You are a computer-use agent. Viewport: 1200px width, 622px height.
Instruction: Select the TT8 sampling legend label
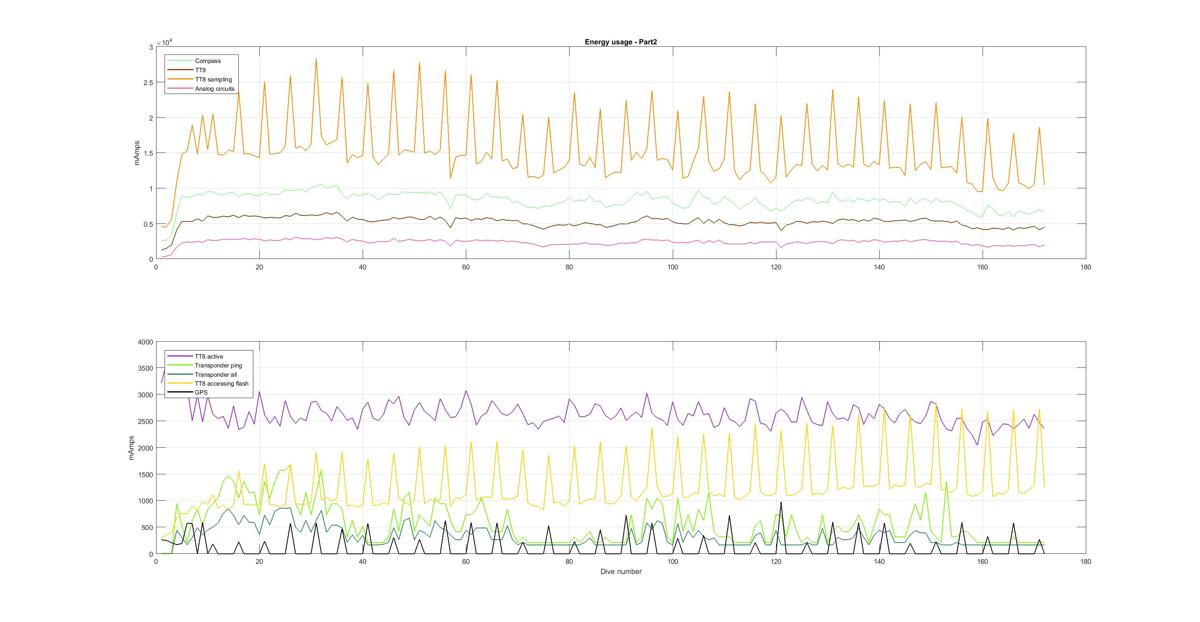(214, 79)
